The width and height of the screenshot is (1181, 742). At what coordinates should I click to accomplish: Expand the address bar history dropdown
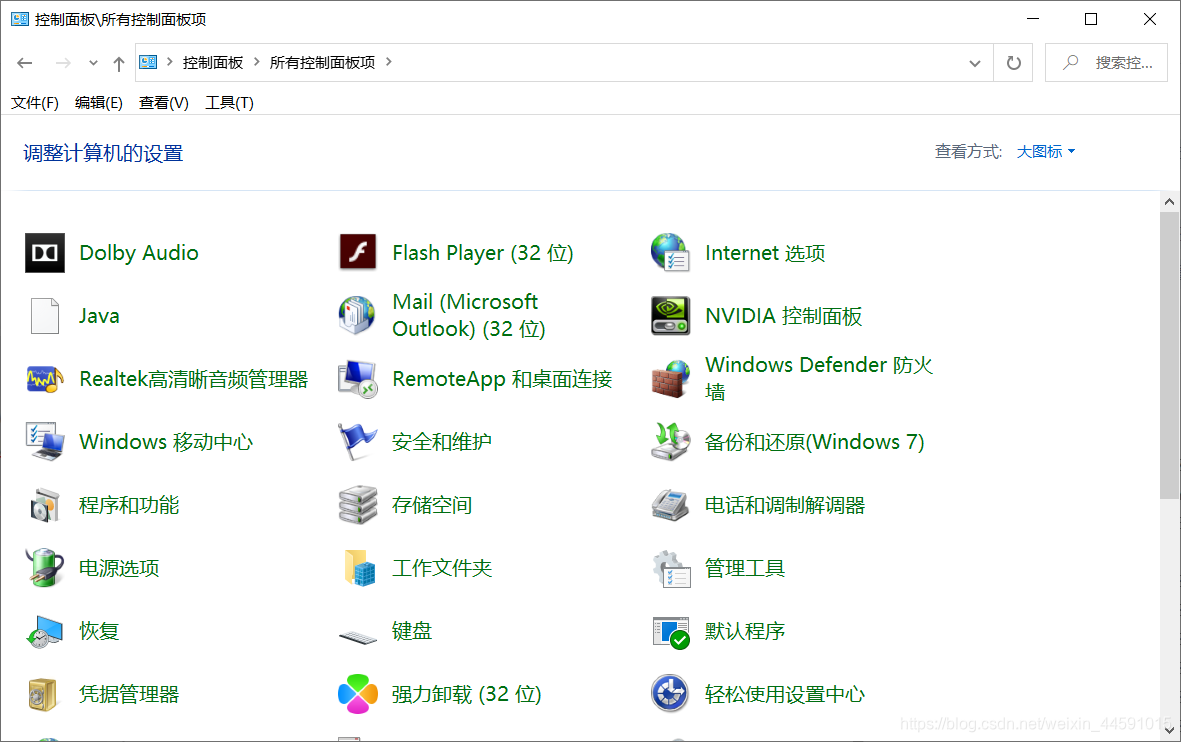975,63
